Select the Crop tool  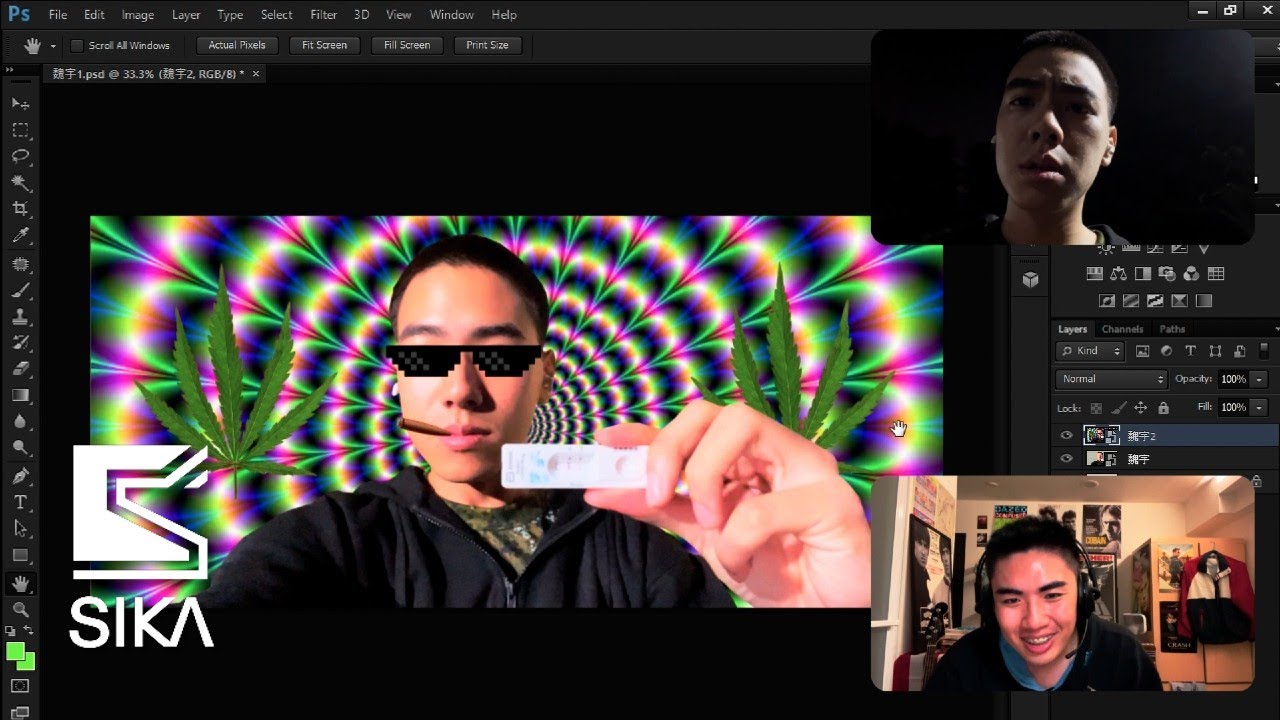20,209
